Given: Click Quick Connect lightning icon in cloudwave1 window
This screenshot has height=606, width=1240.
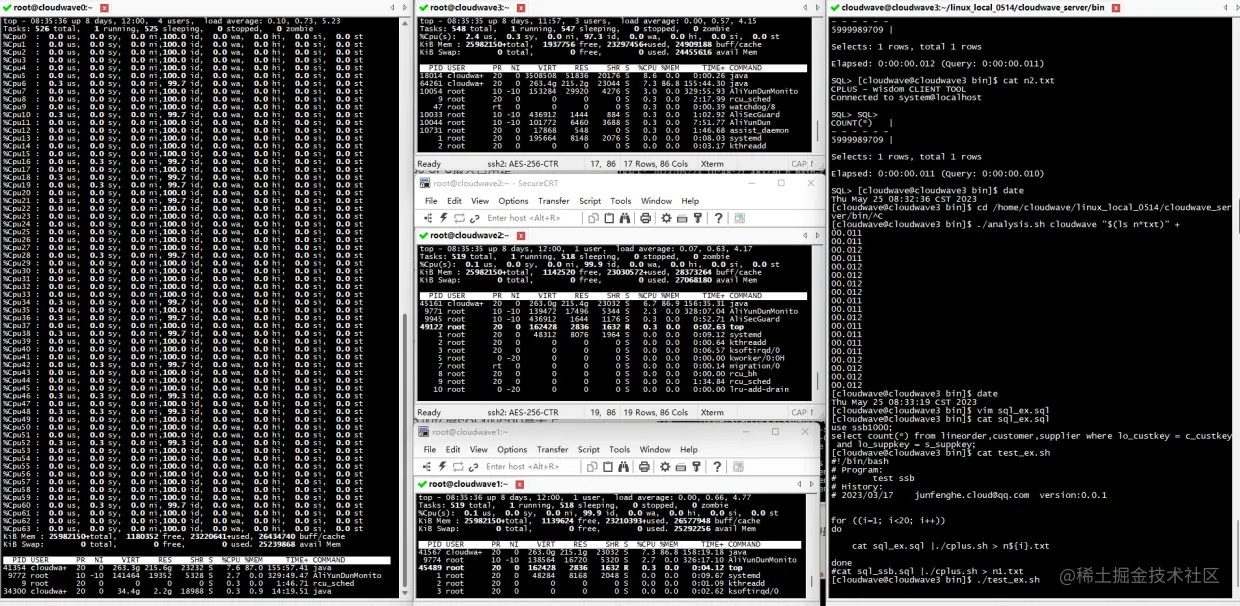Looking at the screenshot, I should (442, 467).
